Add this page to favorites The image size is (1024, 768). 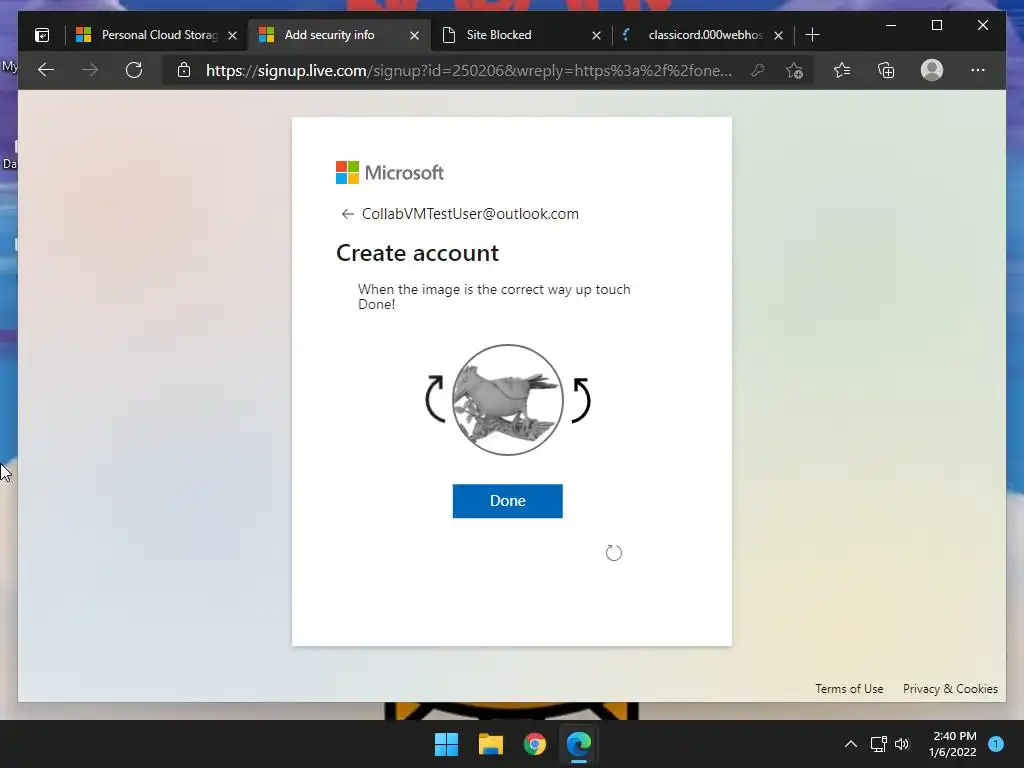tap(794, 70)
